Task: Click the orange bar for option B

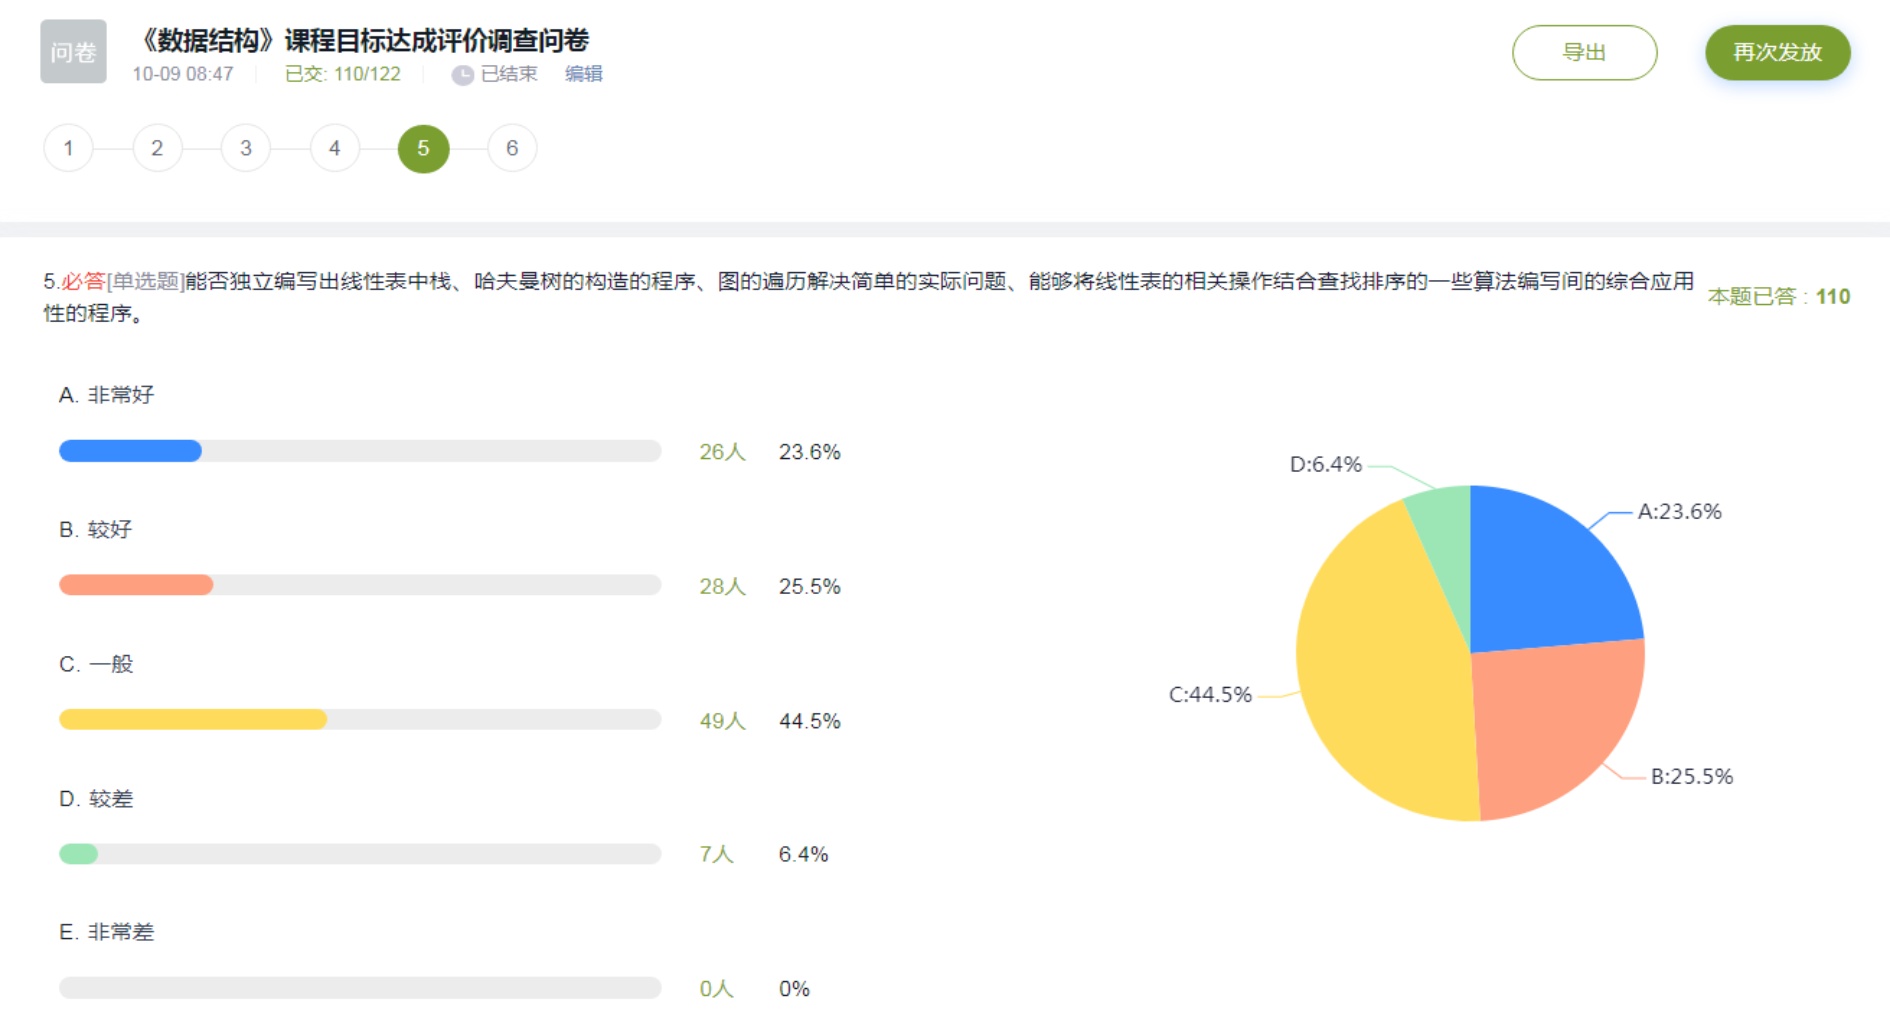Action: [136, 585]
